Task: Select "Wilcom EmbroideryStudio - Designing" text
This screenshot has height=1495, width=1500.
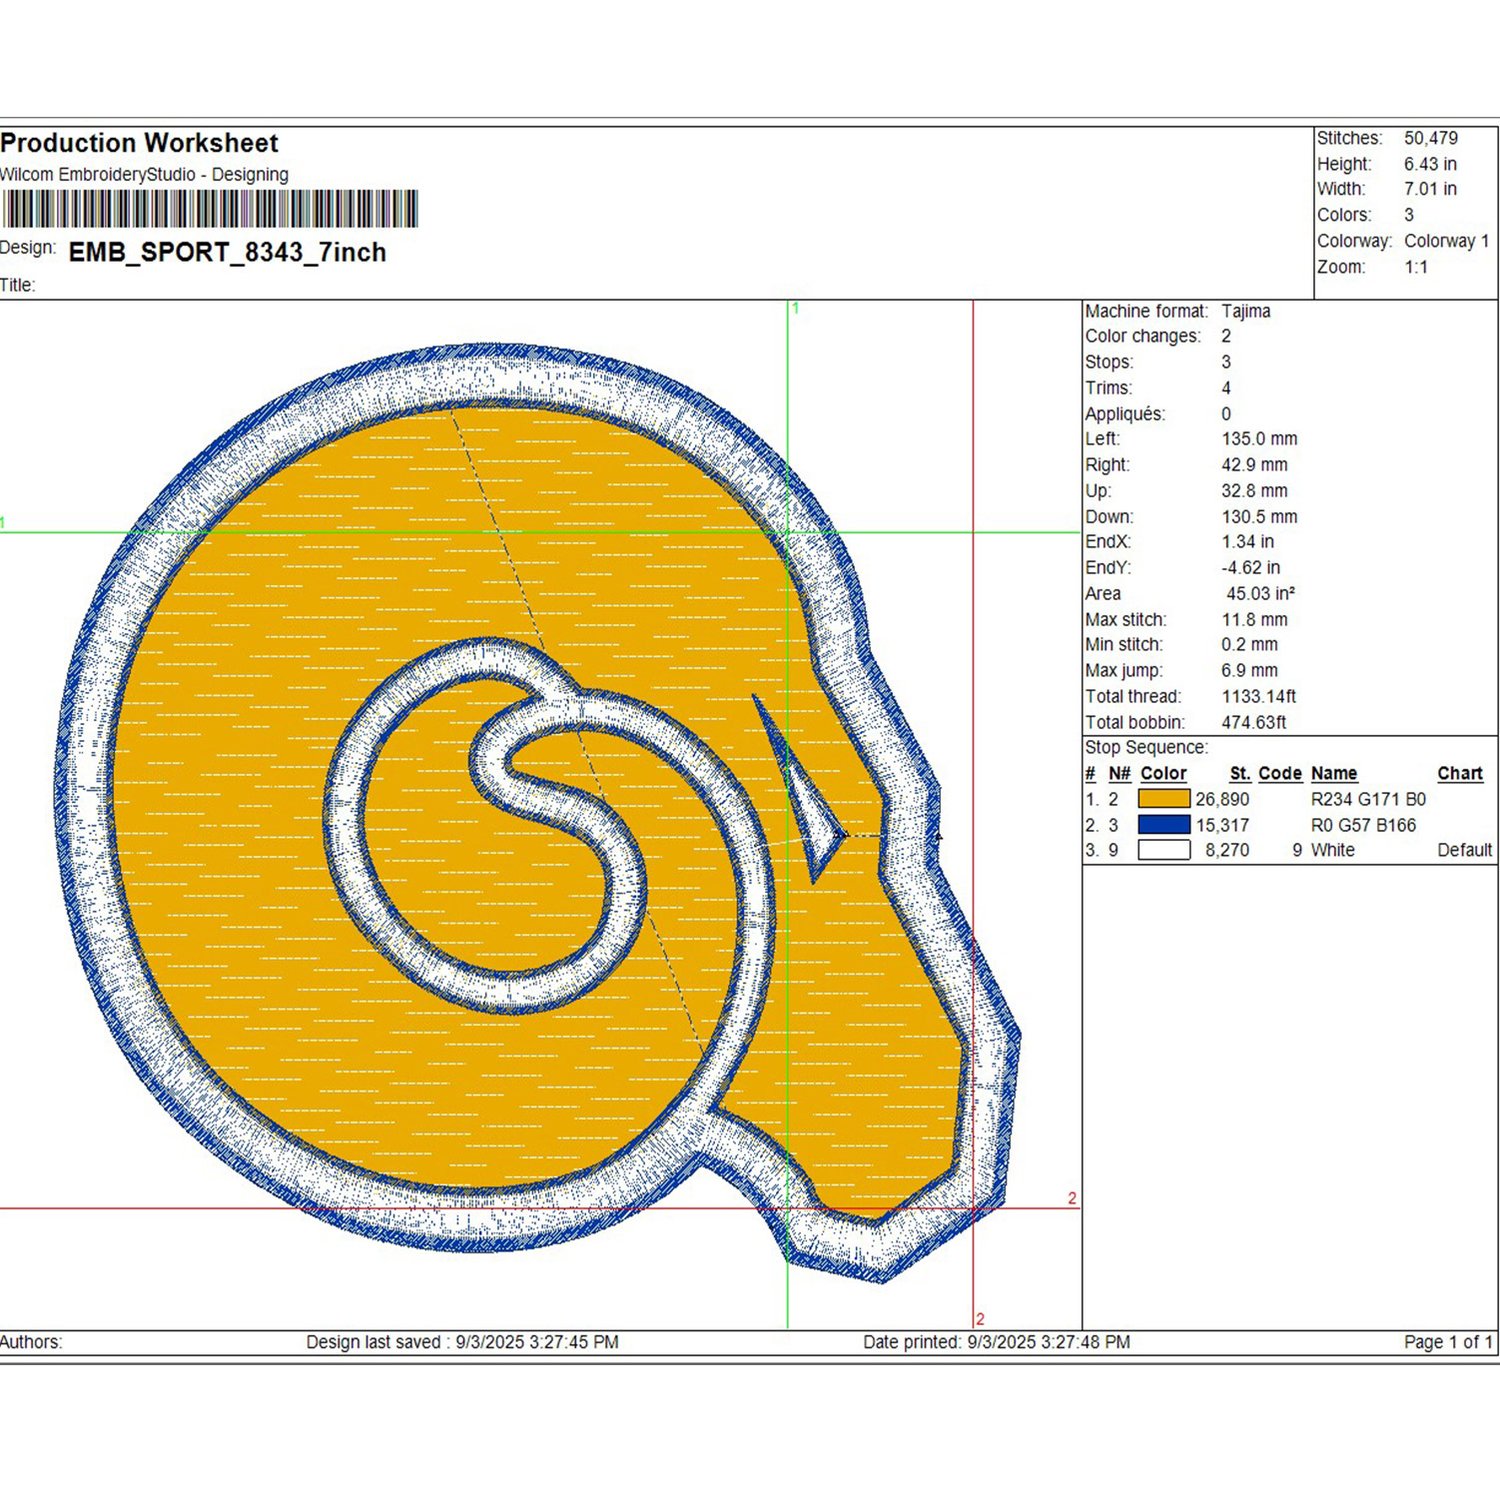Action: coord(144,174)
